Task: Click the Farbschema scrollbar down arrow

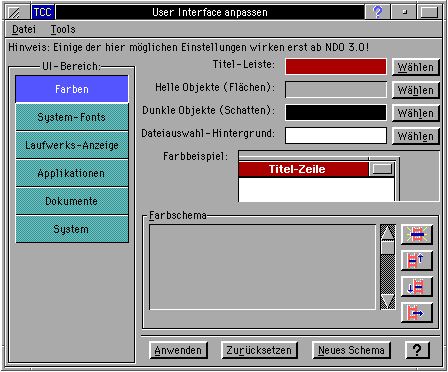Action: pyautogui.click(x=388, y=301)
